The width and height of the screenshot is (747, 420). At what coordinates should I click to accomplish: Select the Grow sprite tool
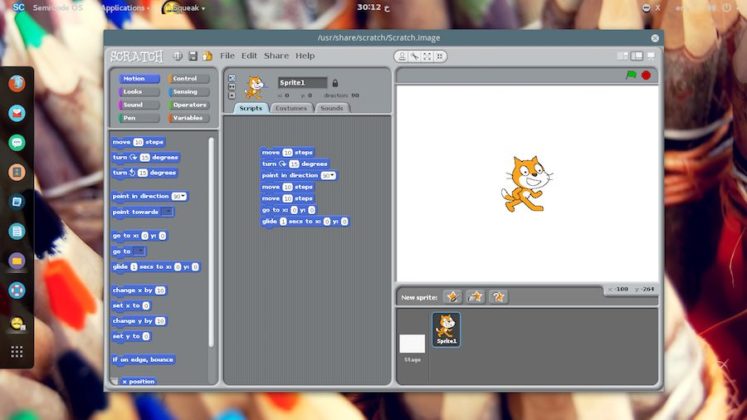click(x=427, y=56)
